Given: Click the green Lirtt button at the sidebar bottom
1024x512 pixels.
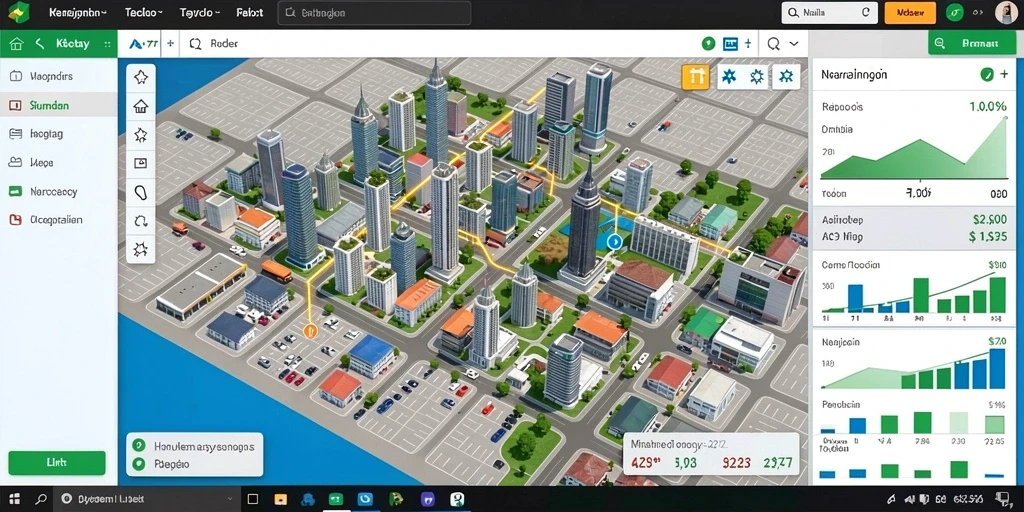Looking at the screenshot, I should pyautogui.click(x=57, y=462).
